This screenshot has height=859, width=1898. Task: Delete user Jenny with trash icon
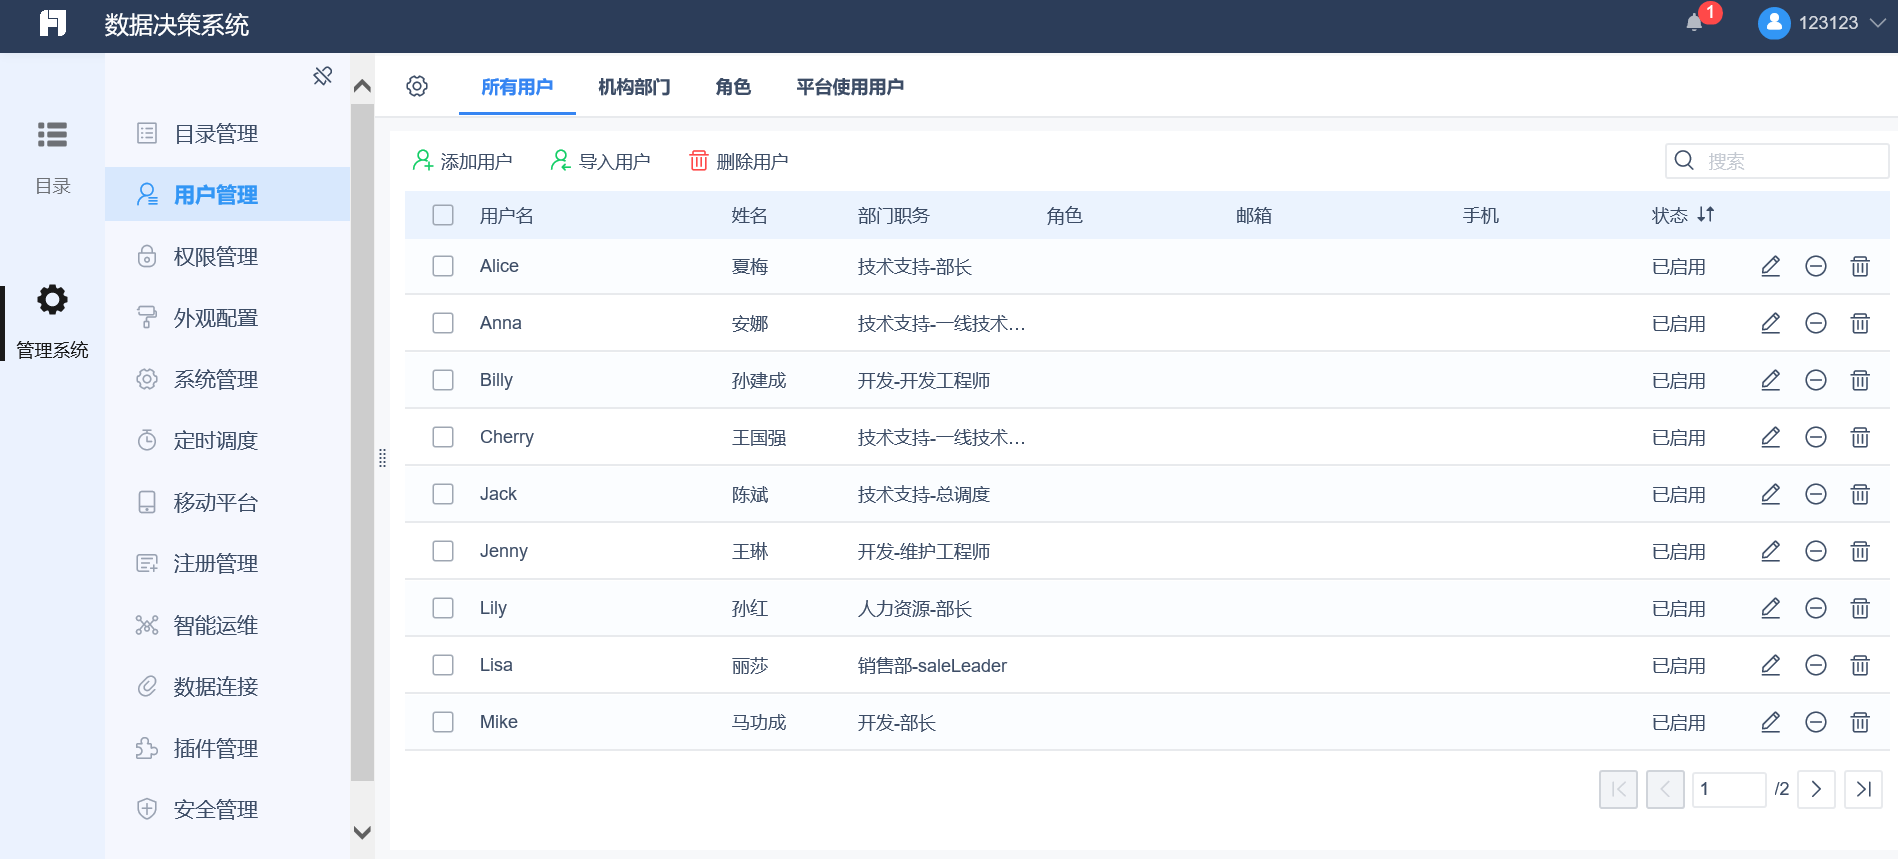[x=1860, y=551]
